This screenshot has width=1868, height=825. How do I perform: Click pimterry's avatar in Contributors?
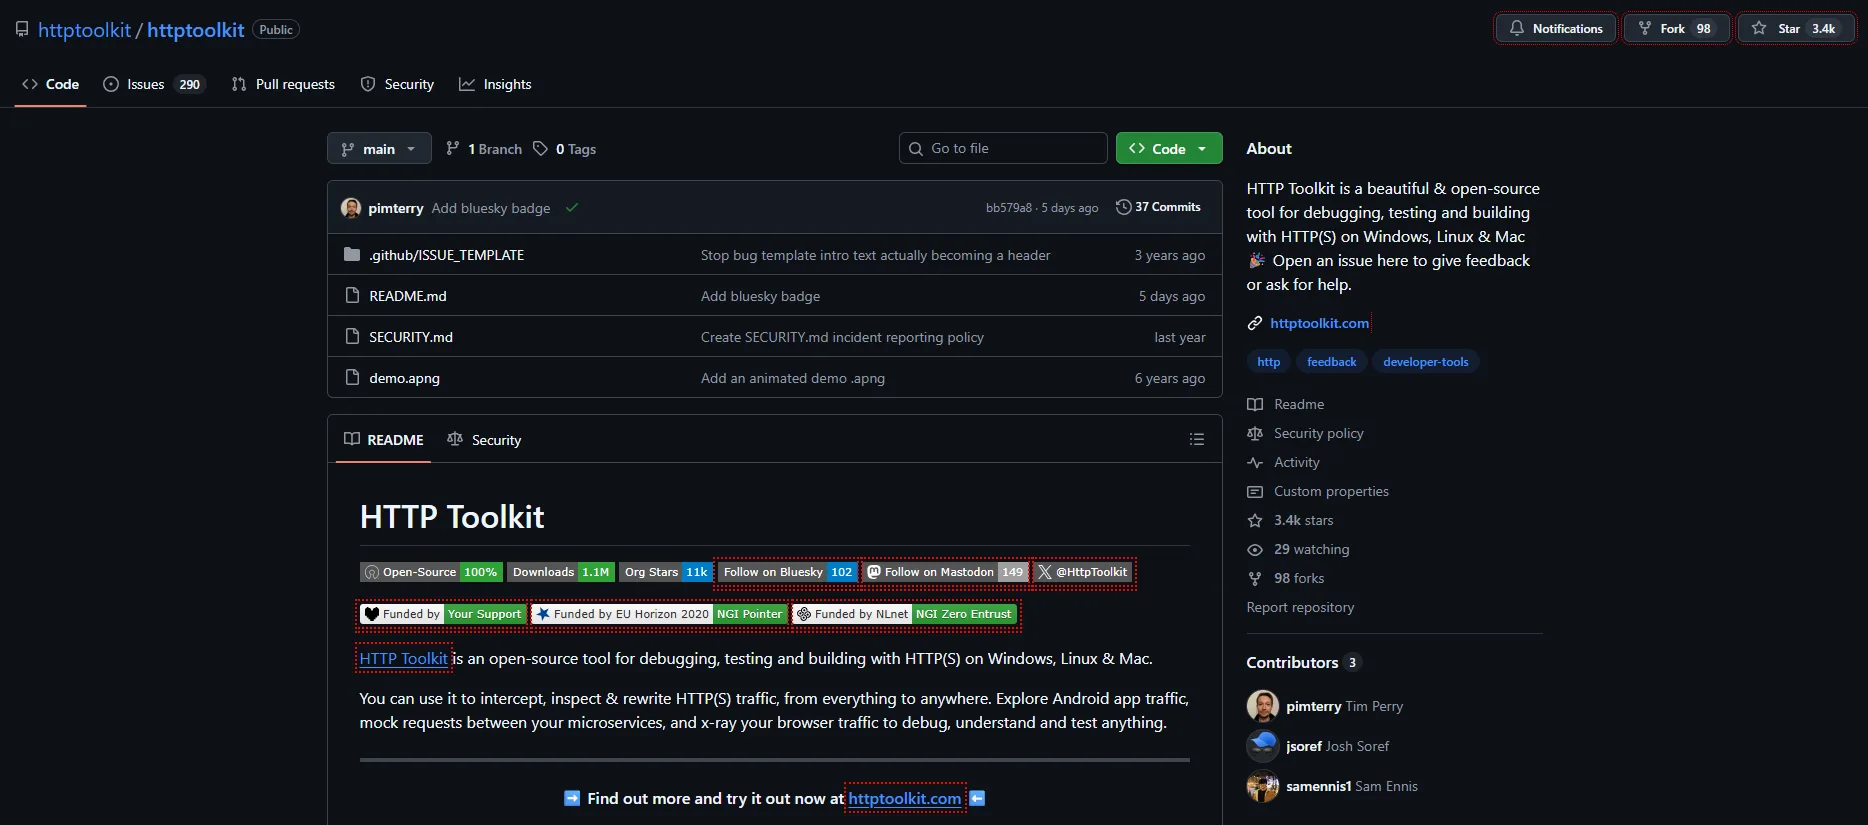pyautogui.click(x=1263, y=706)
